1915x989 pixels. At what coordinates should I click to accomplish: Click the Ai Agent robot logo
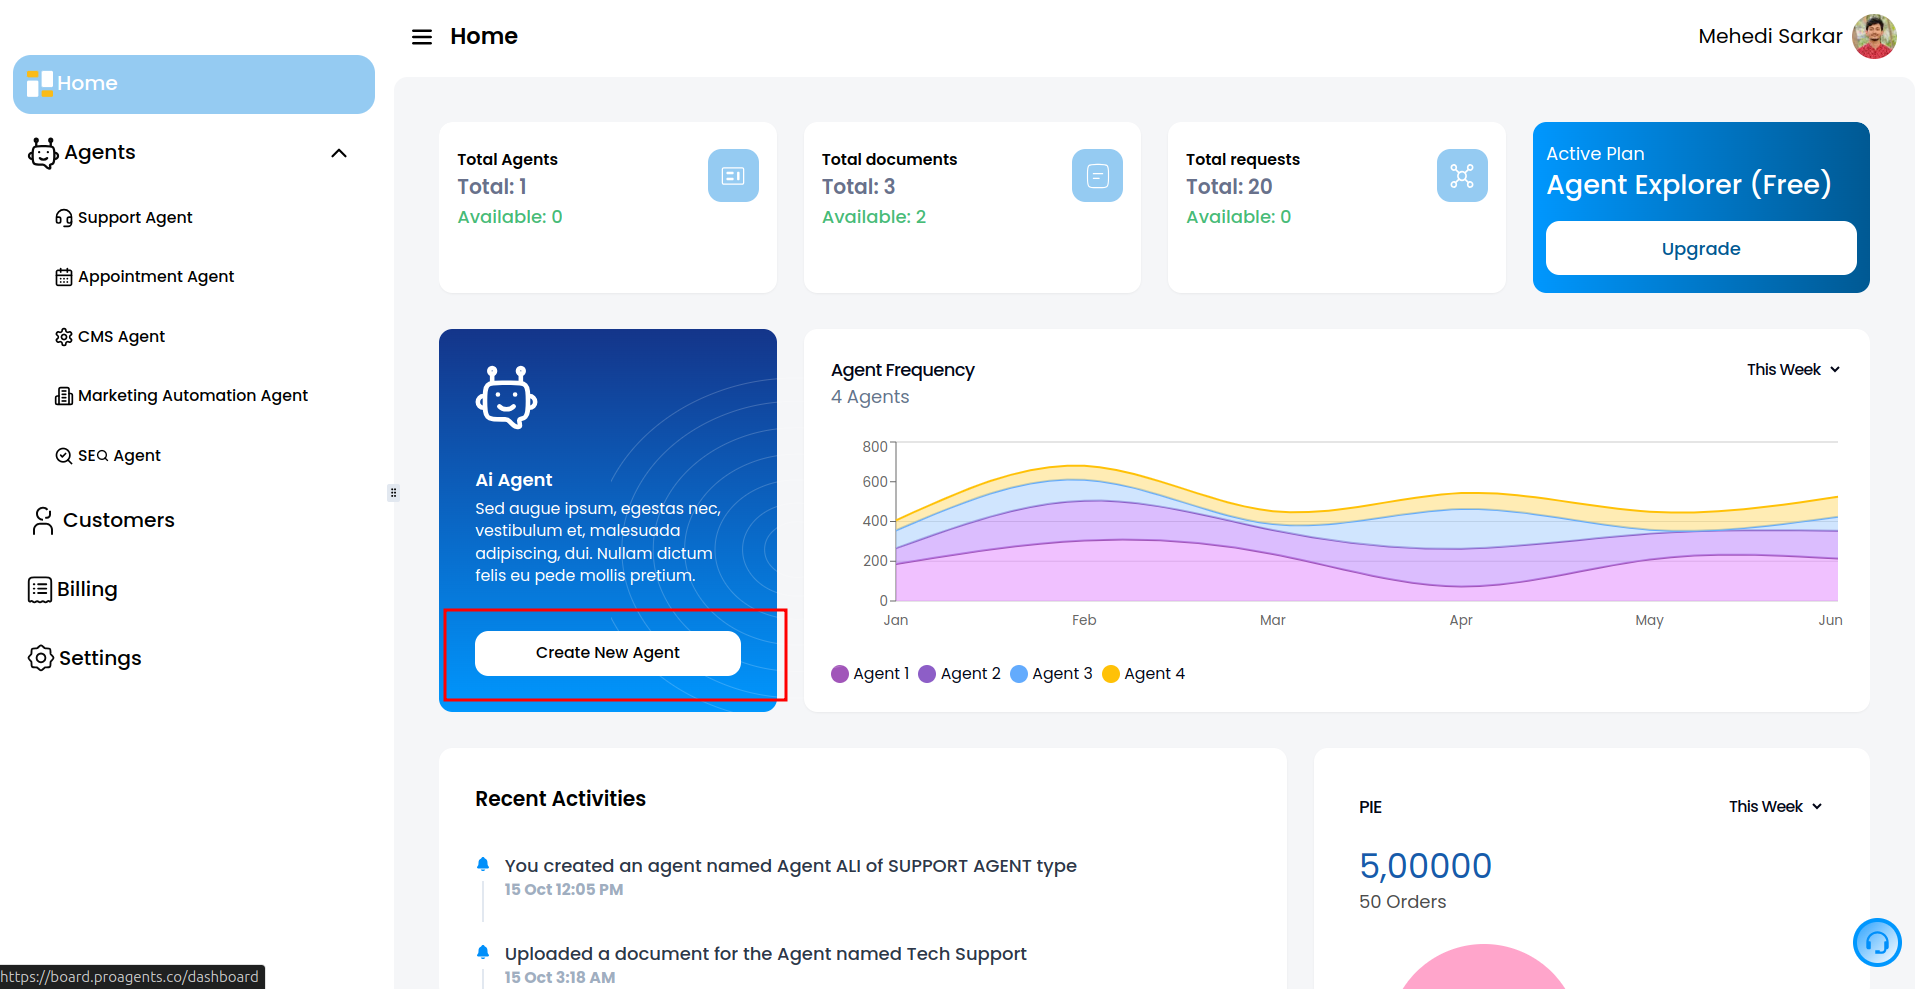point(506,397)
